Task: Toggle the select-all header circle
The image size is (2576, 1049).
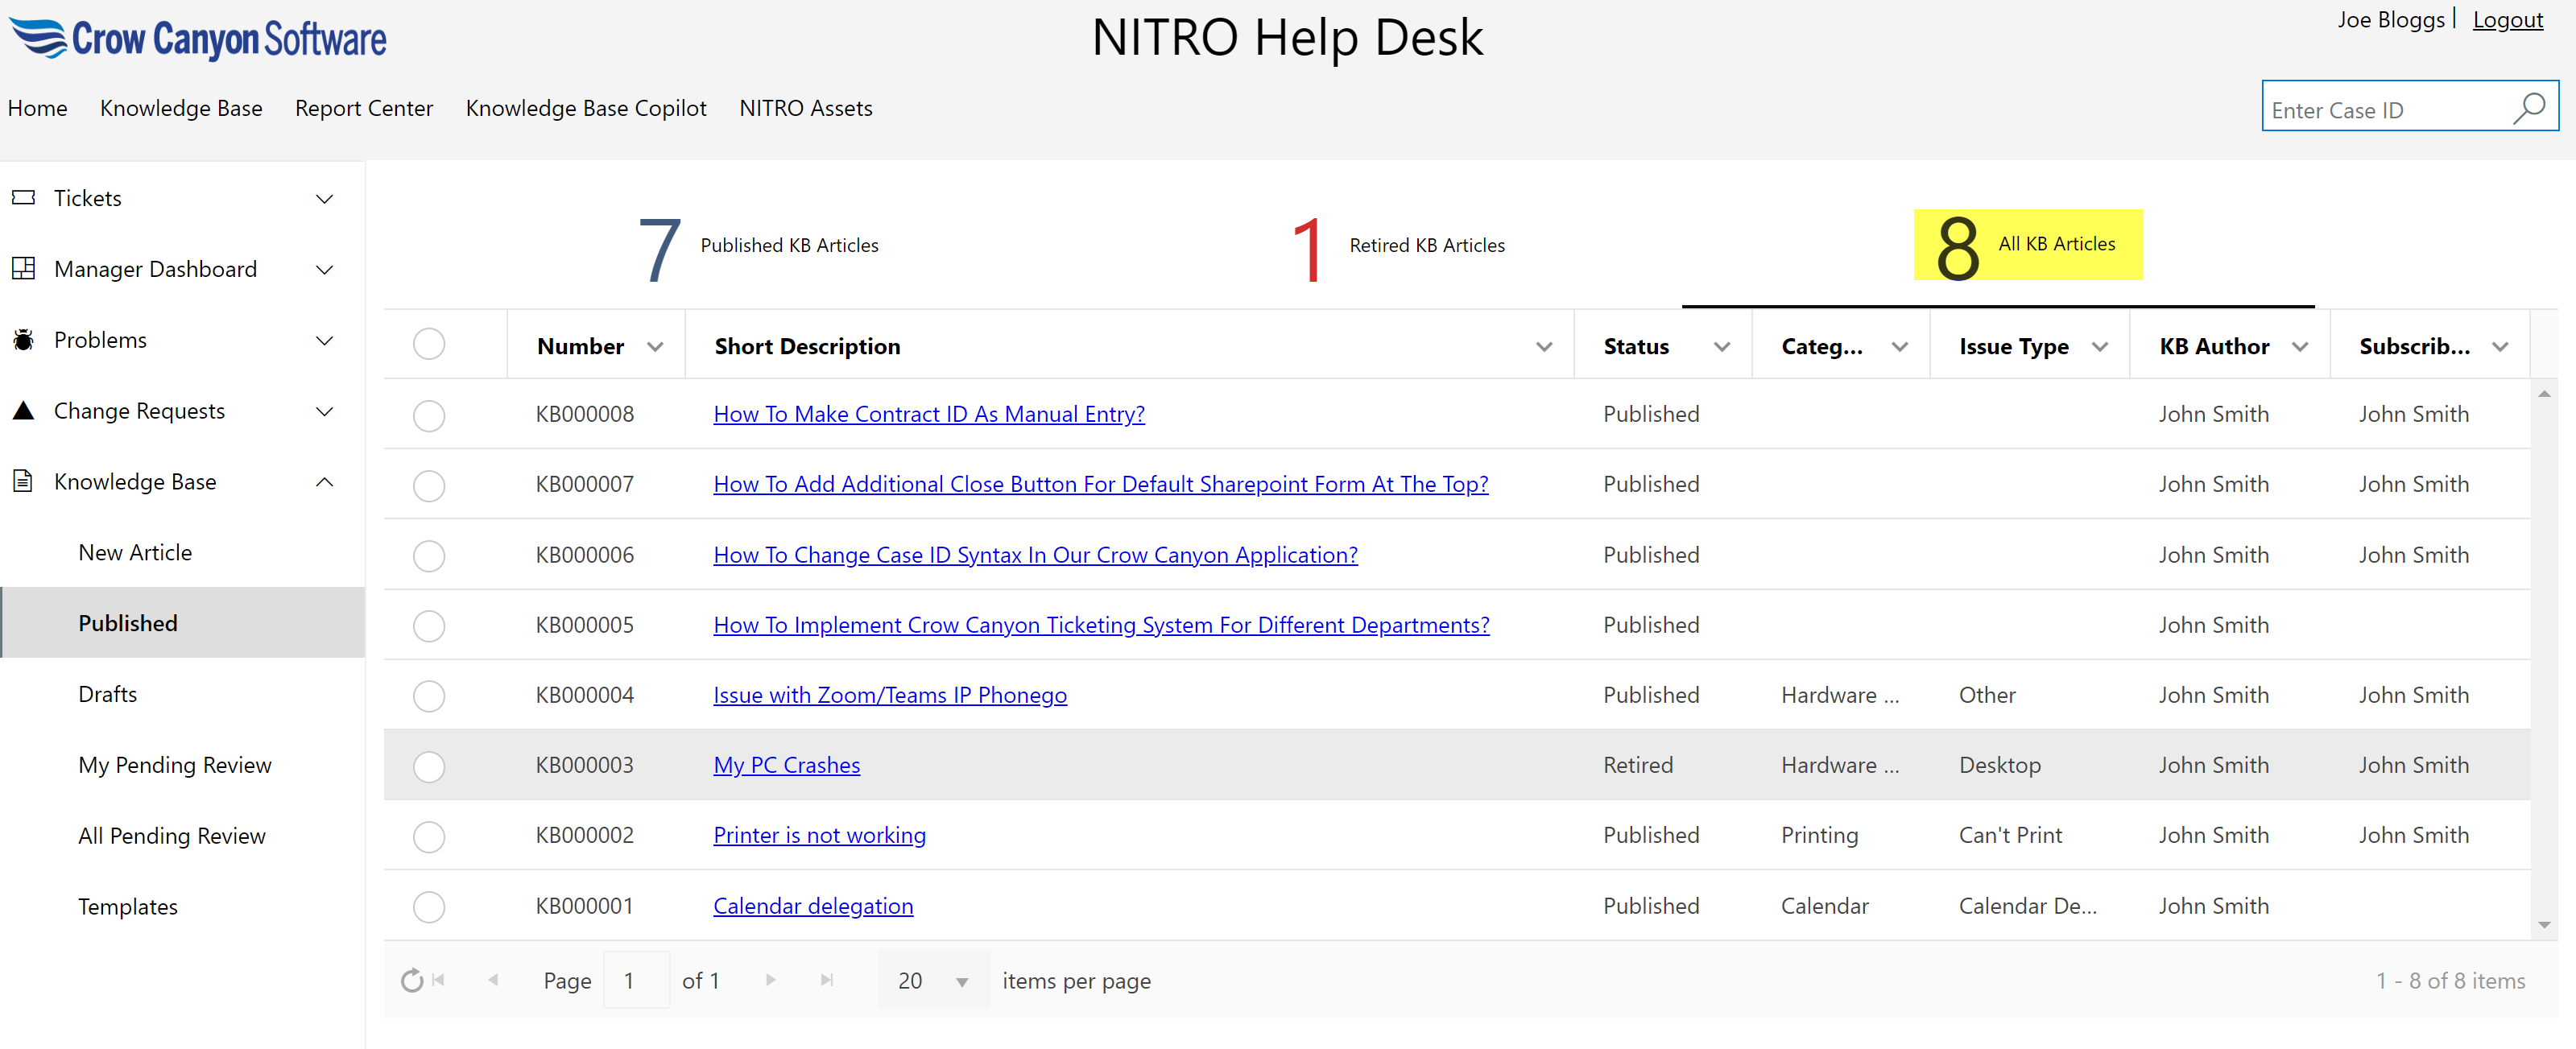Action: pos(429,345)
